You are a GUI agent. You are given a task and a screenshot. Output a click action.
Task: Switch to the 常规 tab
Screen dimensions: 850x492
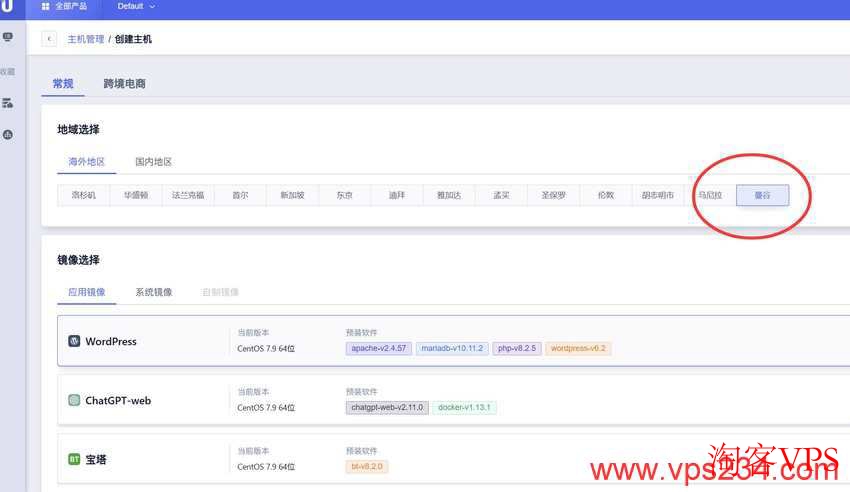(63, 83)
